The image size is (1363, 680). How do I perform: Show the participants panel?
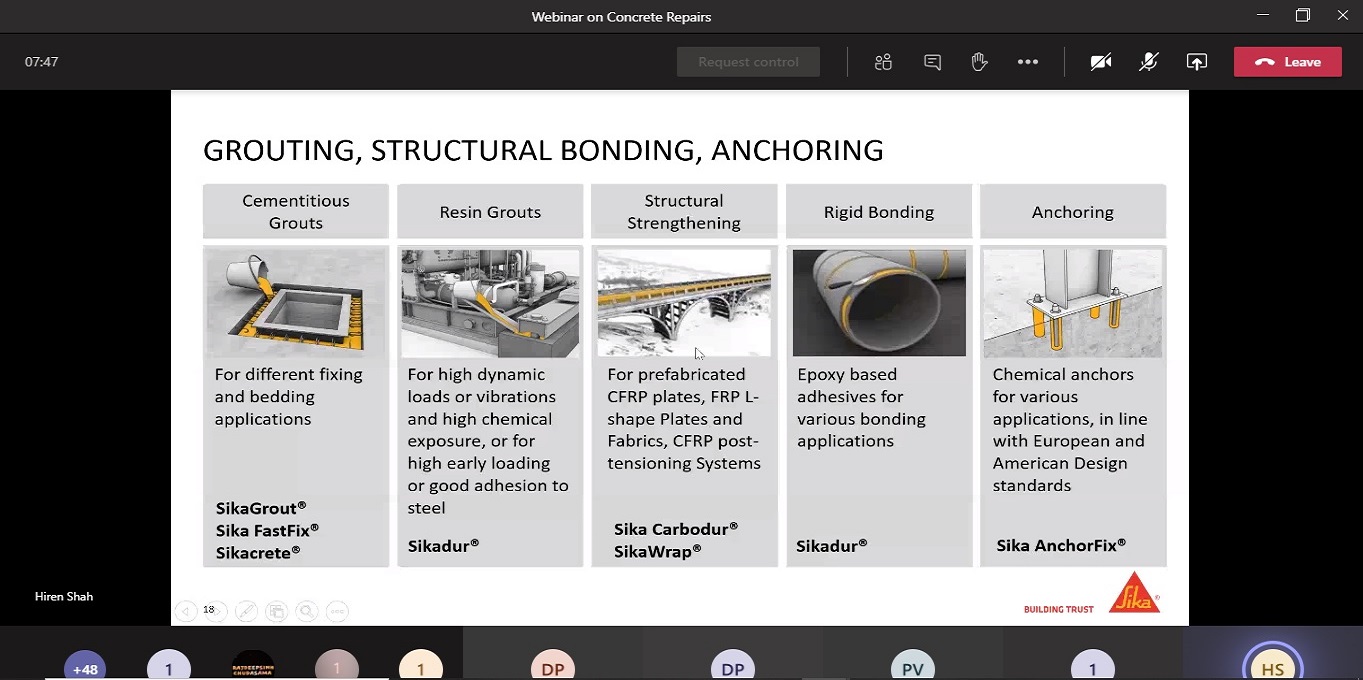[883, 62]
